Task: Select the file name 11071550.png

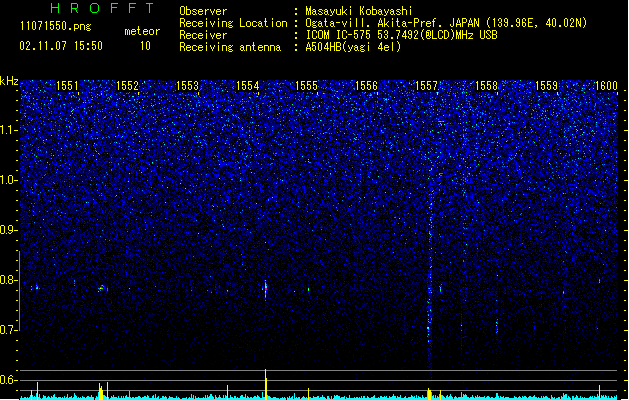Action: (x=56, y=26)
